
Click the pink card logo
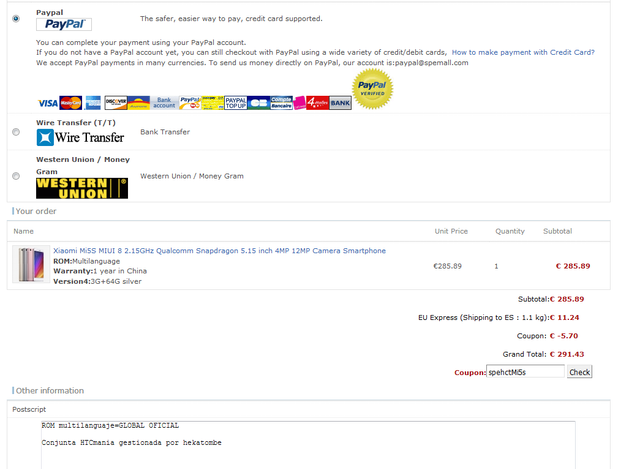(300, 103)
